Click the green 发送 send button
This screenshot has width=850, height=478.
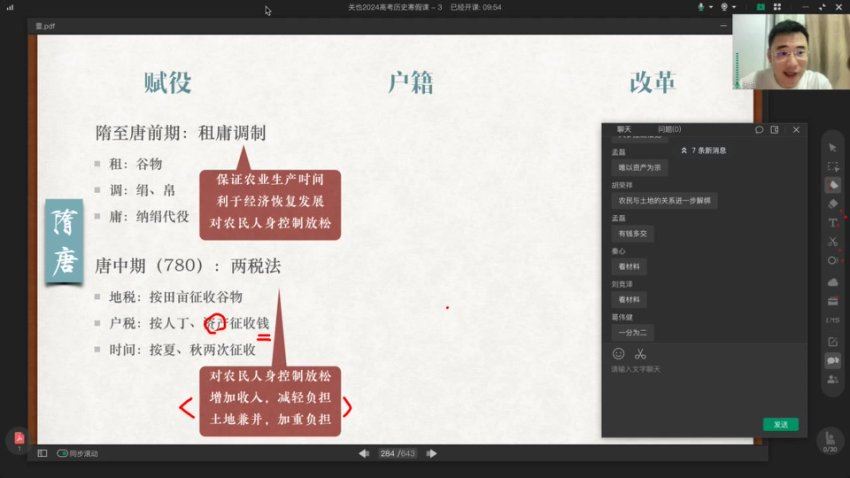pyautogui.click(x=780, y=424)
